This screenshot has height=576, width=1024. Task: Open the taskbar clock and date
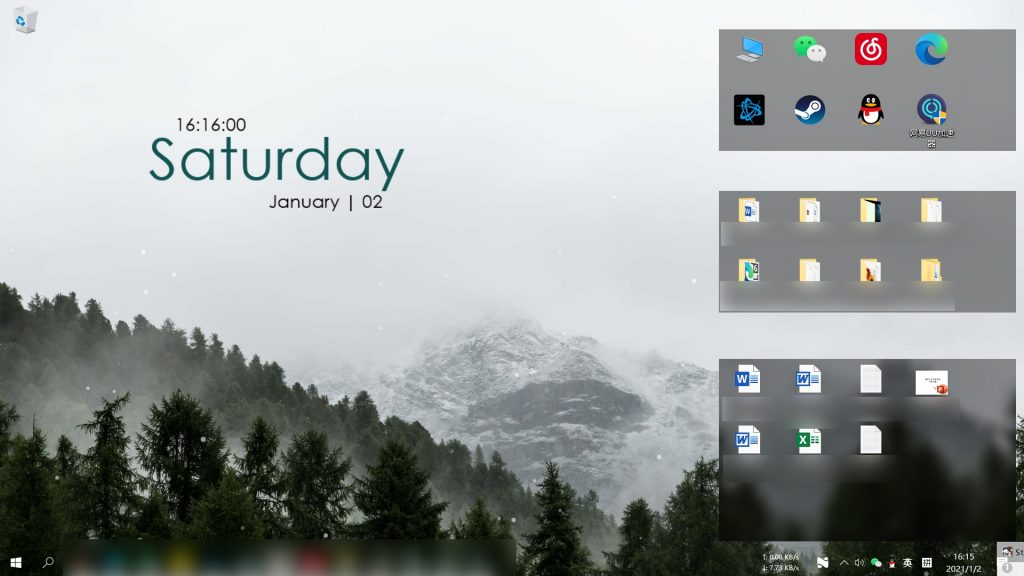[x=964, y=562]
